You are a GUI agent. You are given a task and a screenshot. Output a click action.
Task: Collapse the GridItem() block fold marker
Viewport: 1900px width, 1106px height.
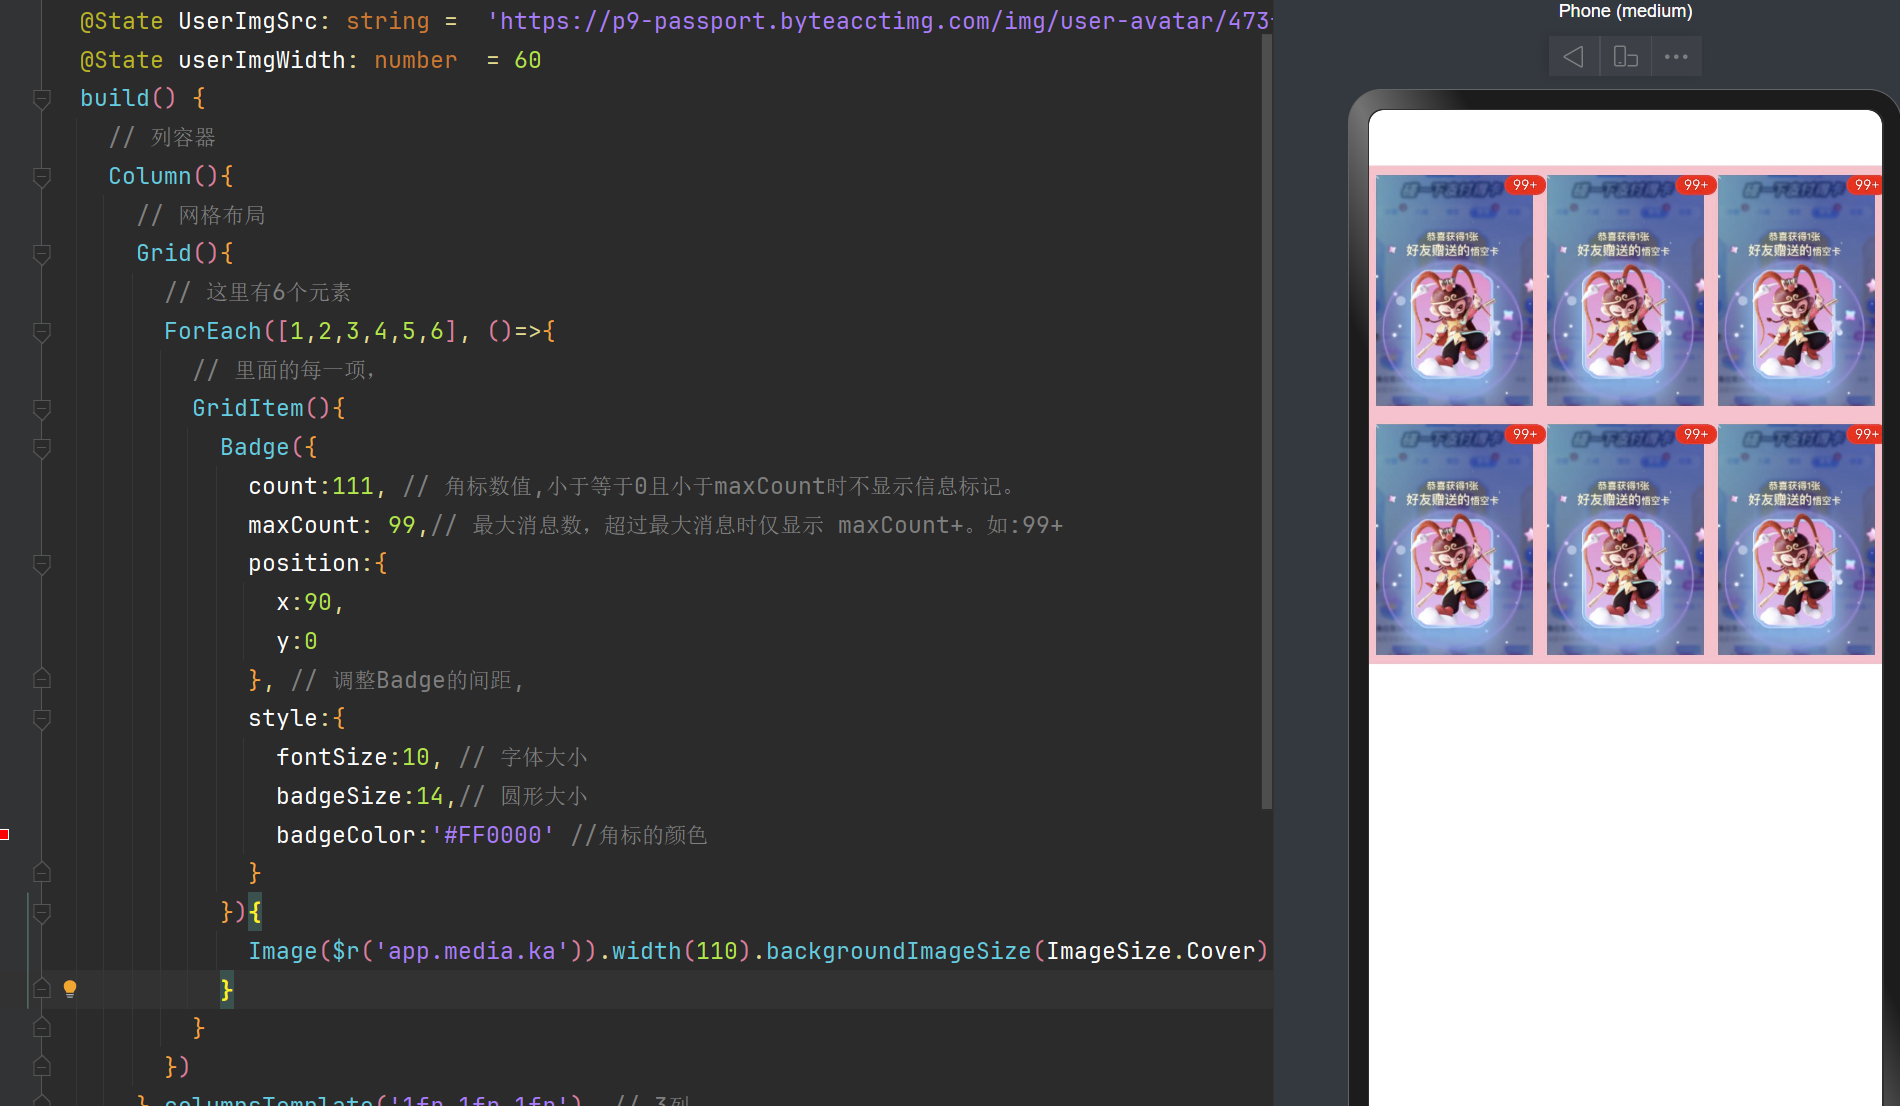(x=42, y=409)
